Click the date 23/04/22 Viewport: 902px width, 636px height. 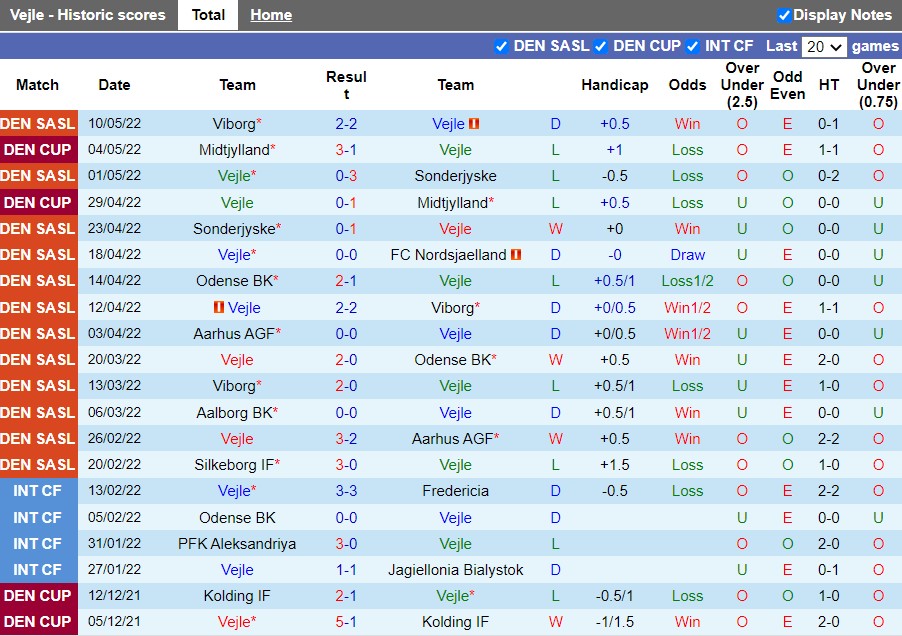click(114, 229)
